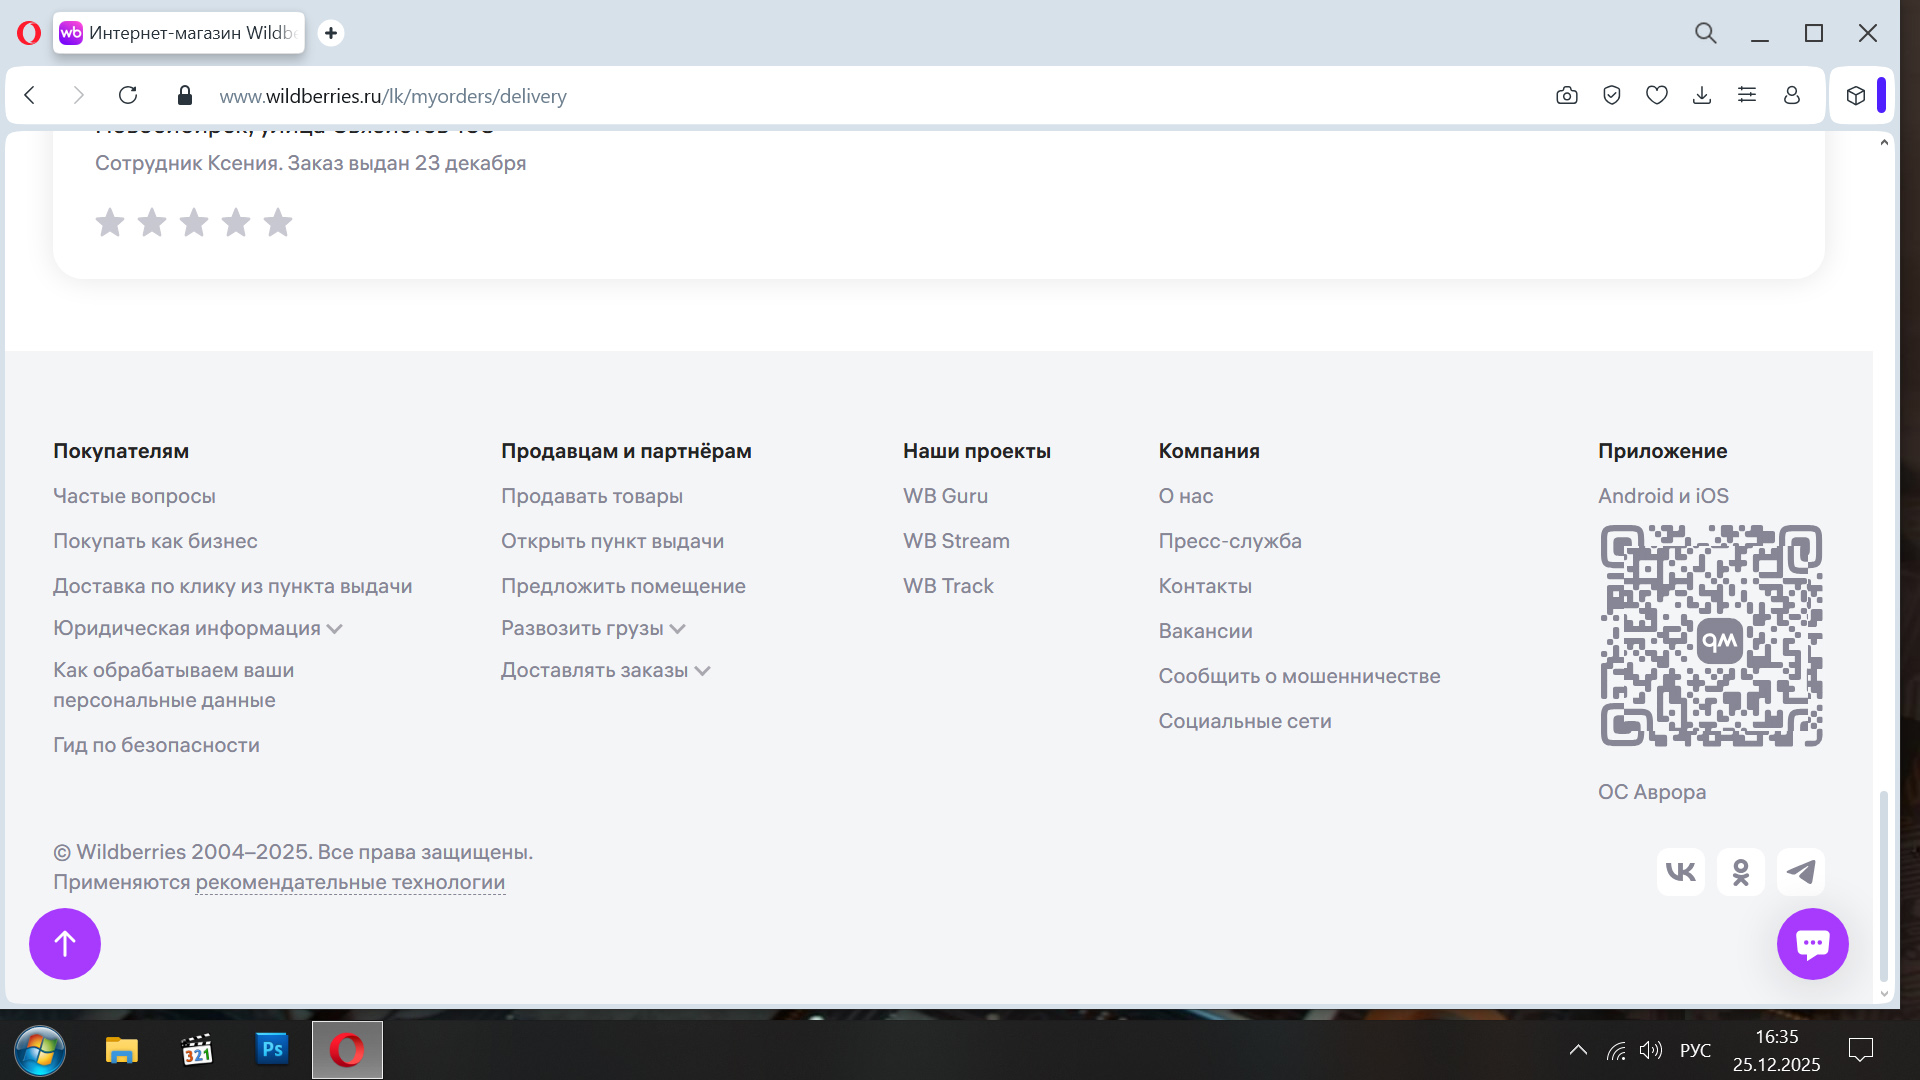Open Покупать как бизнес link
This screenshot has height=1080, width=1920.
tap(155, 541)
